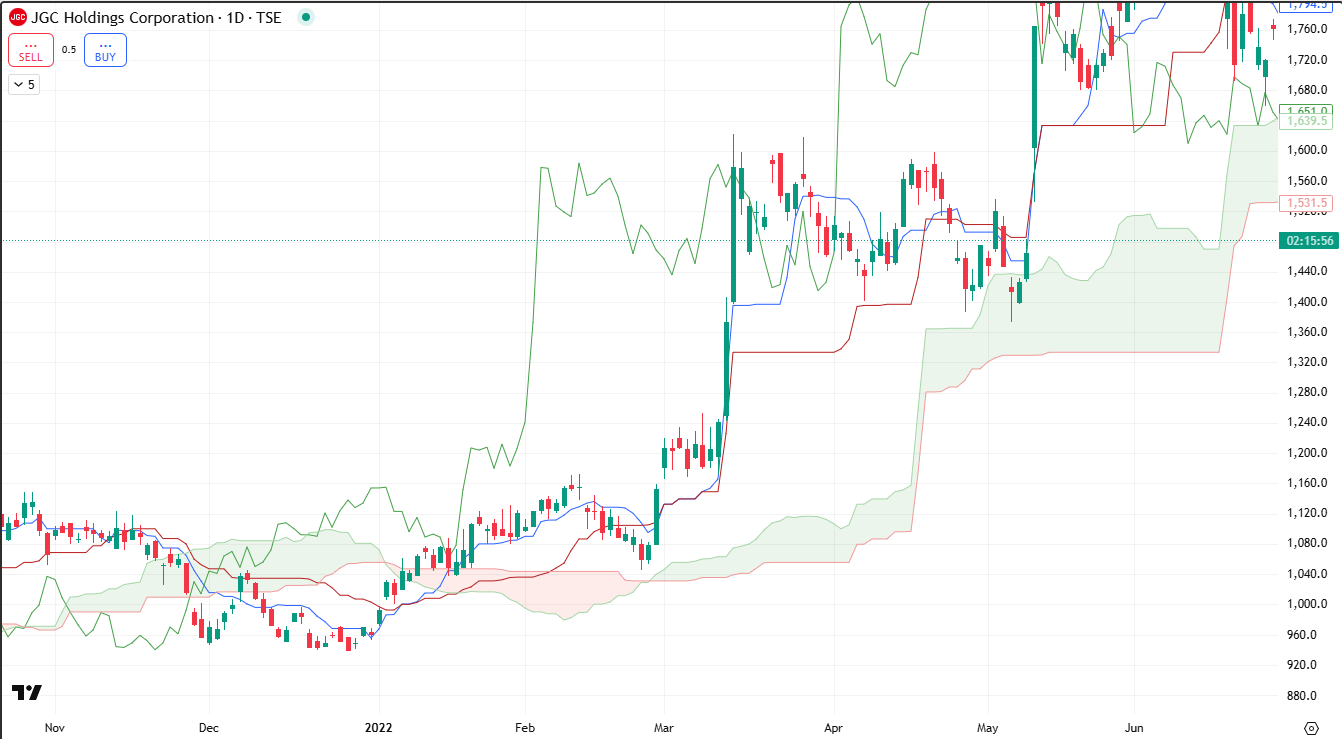Click the 1,360.0 price axis label
The image size is (1342, 739).
tap(1307, 332)
